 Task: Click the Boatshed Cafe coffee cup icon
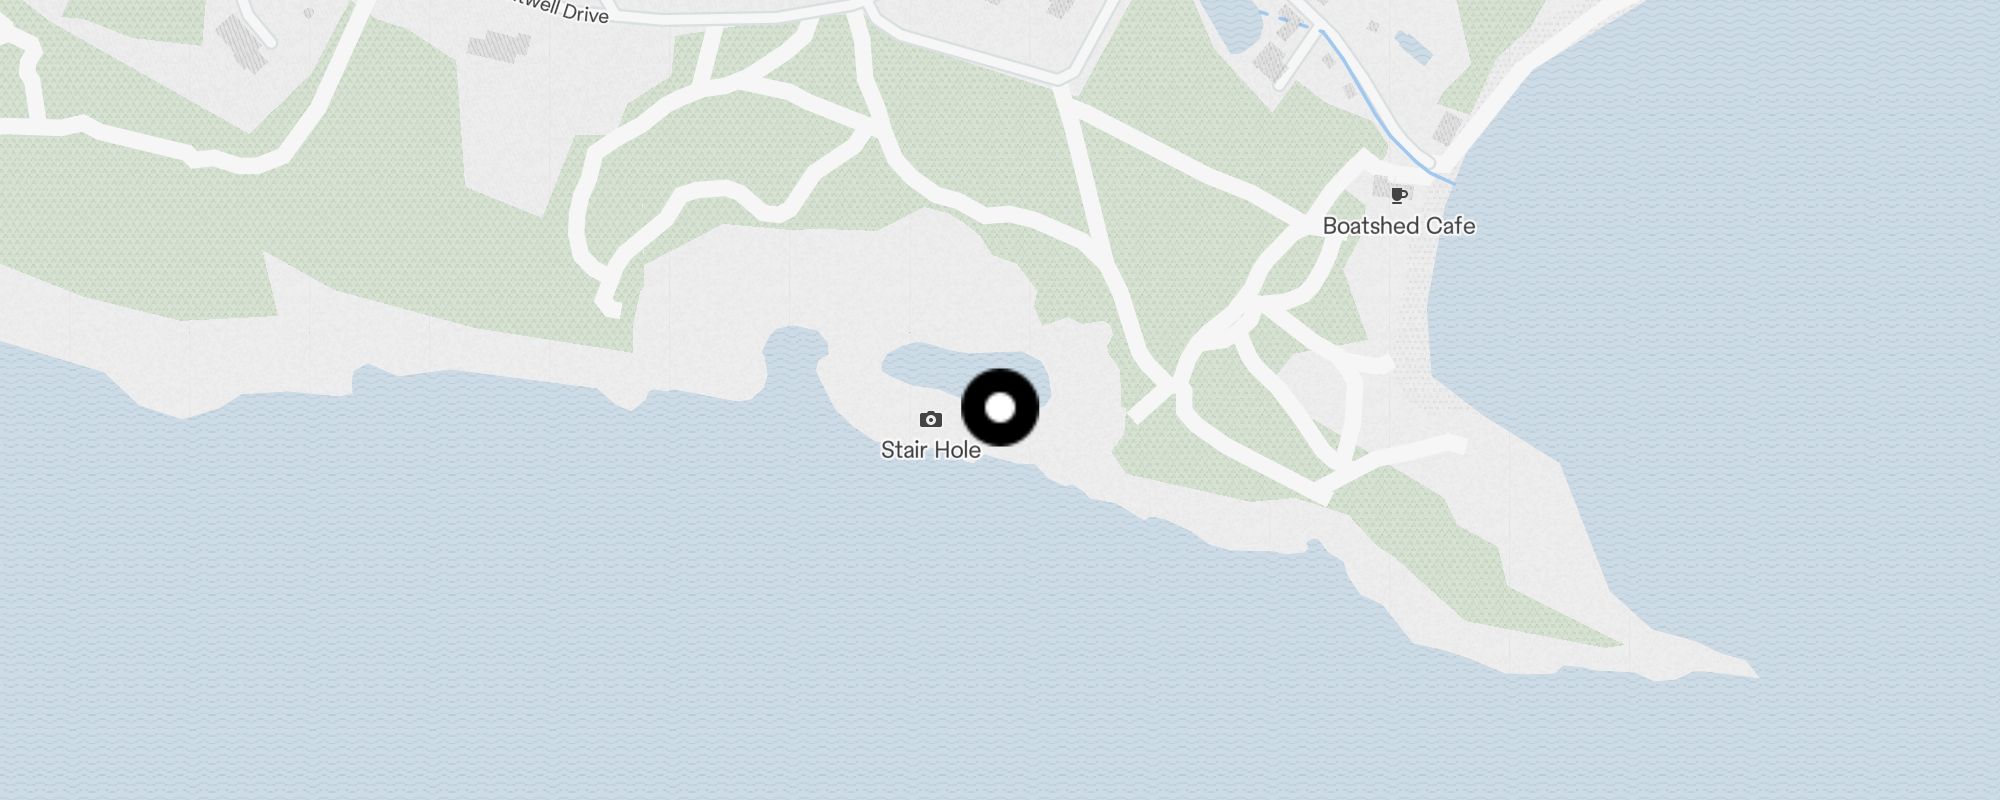[1399, 195]
